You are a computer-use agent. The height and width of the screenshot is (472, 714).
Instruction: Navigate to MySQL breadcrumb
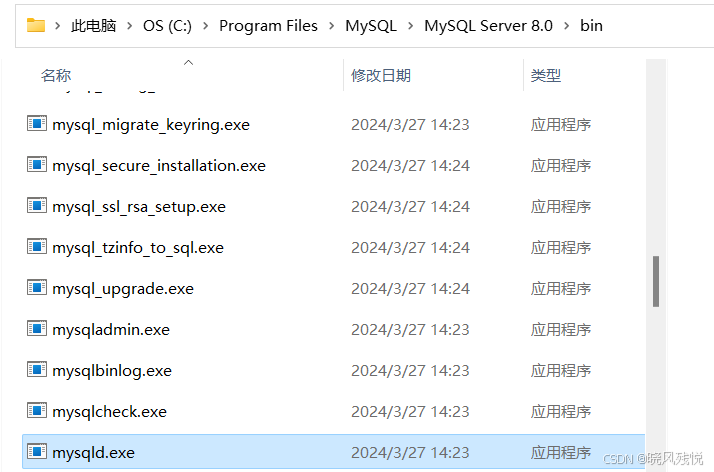[x=371, y=26]
